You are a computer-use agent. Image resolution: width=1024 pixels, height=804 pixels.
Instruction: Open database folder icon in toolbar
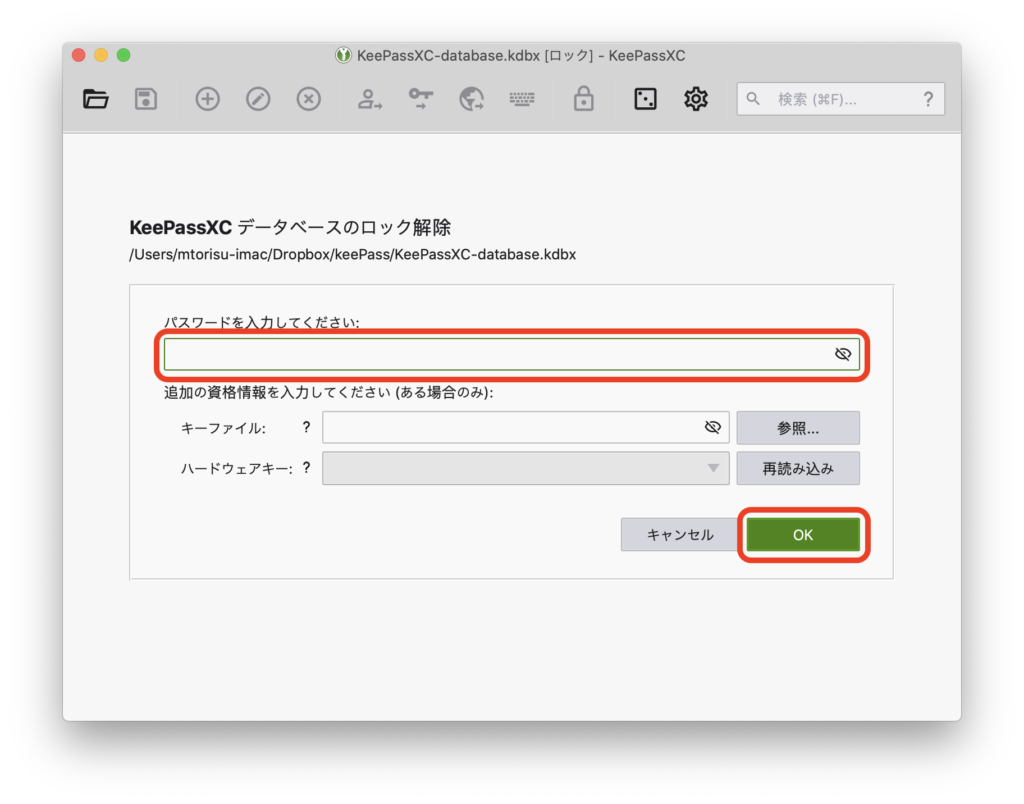pyautogui.click(x=95, y=99)
